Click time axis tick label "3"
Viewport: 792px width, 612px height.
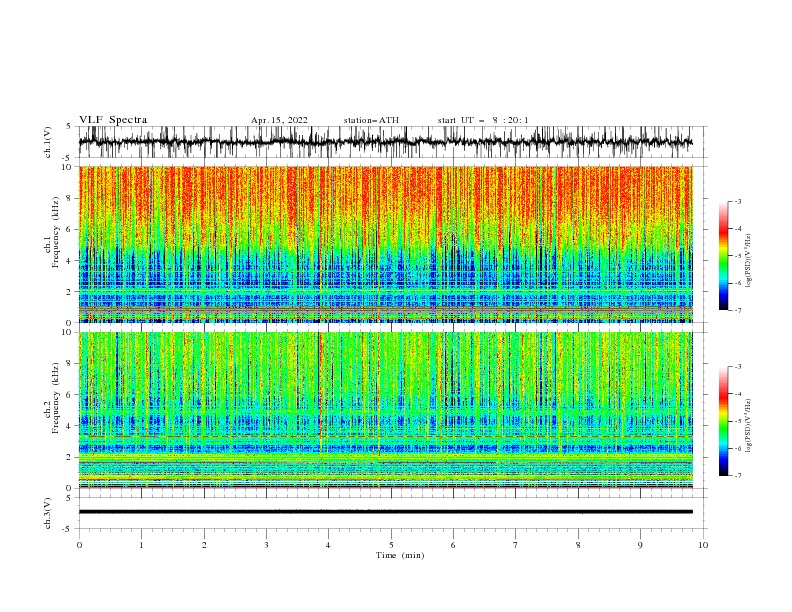[x=266, y=545]
